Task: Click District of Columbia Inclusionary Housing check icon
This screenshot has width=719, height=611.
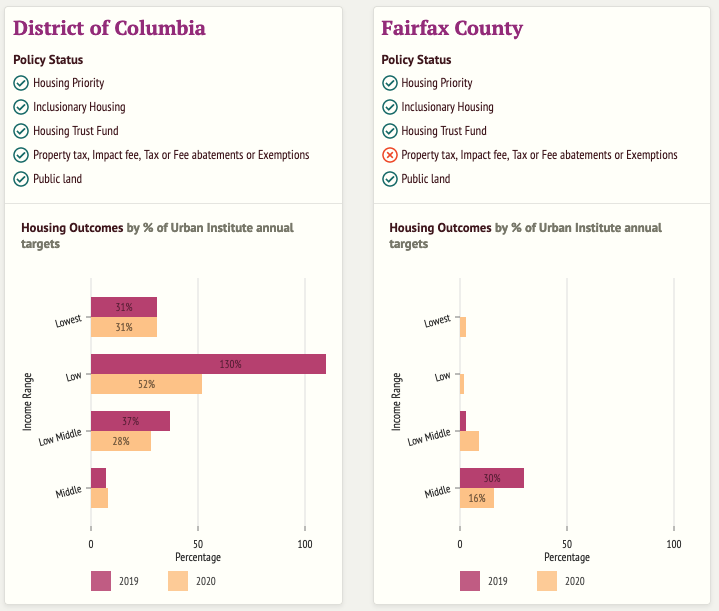Action: (x=21, y=107)
